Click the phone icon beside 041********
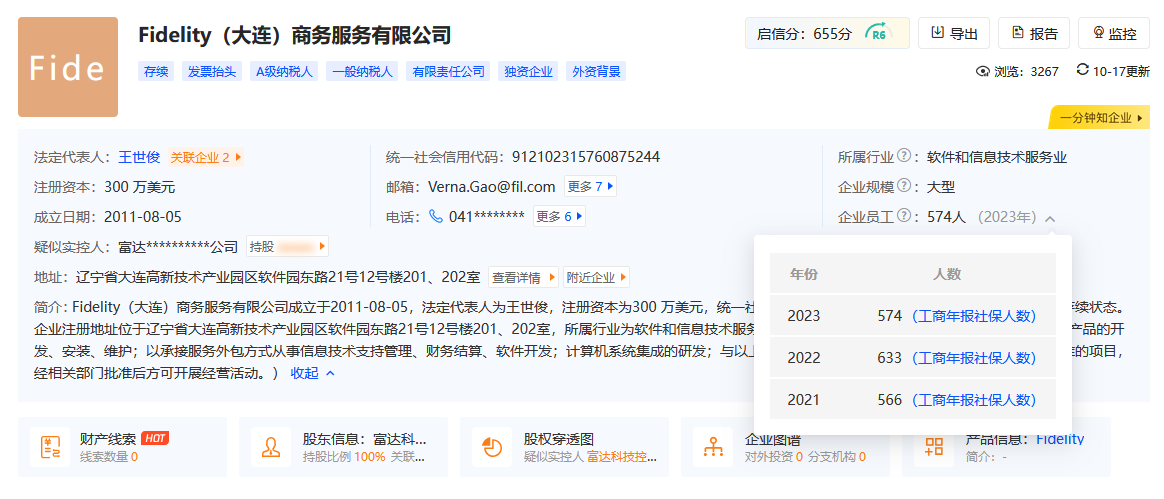 click(436, 217)
